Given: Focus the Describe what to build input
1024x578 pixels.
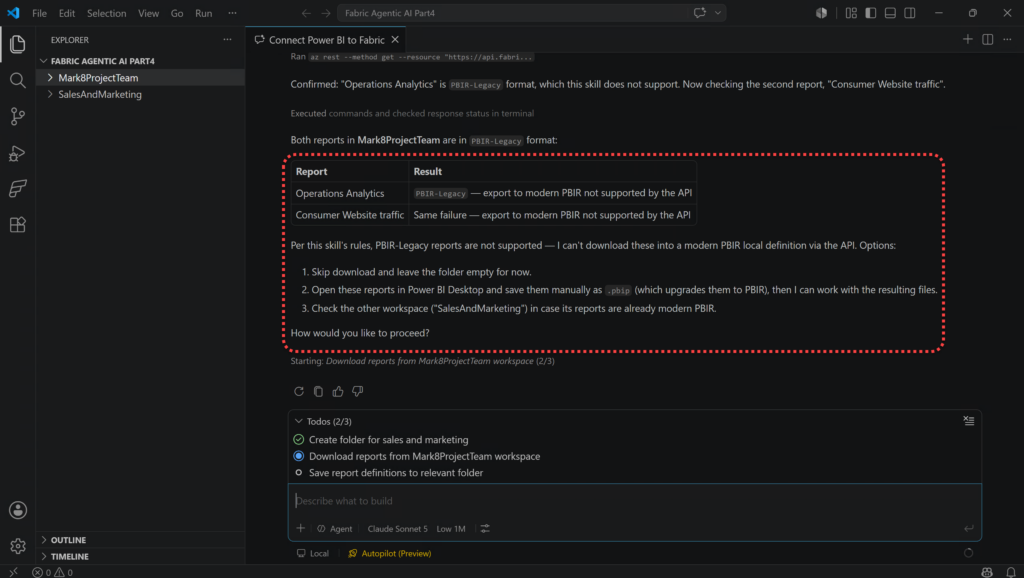Looking at the screenshot, I should tap(635, 501).
